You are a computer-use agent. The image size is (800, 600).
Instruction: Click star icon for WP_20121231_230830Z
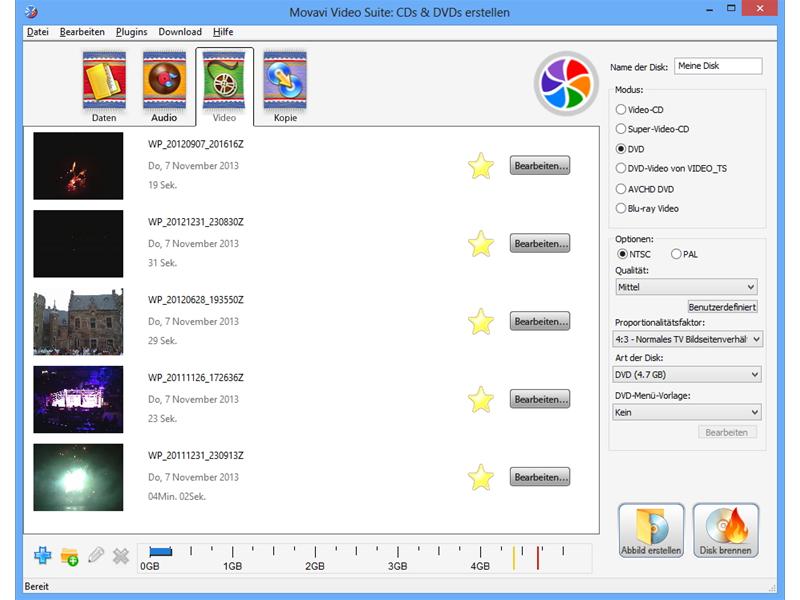(481, 244)
